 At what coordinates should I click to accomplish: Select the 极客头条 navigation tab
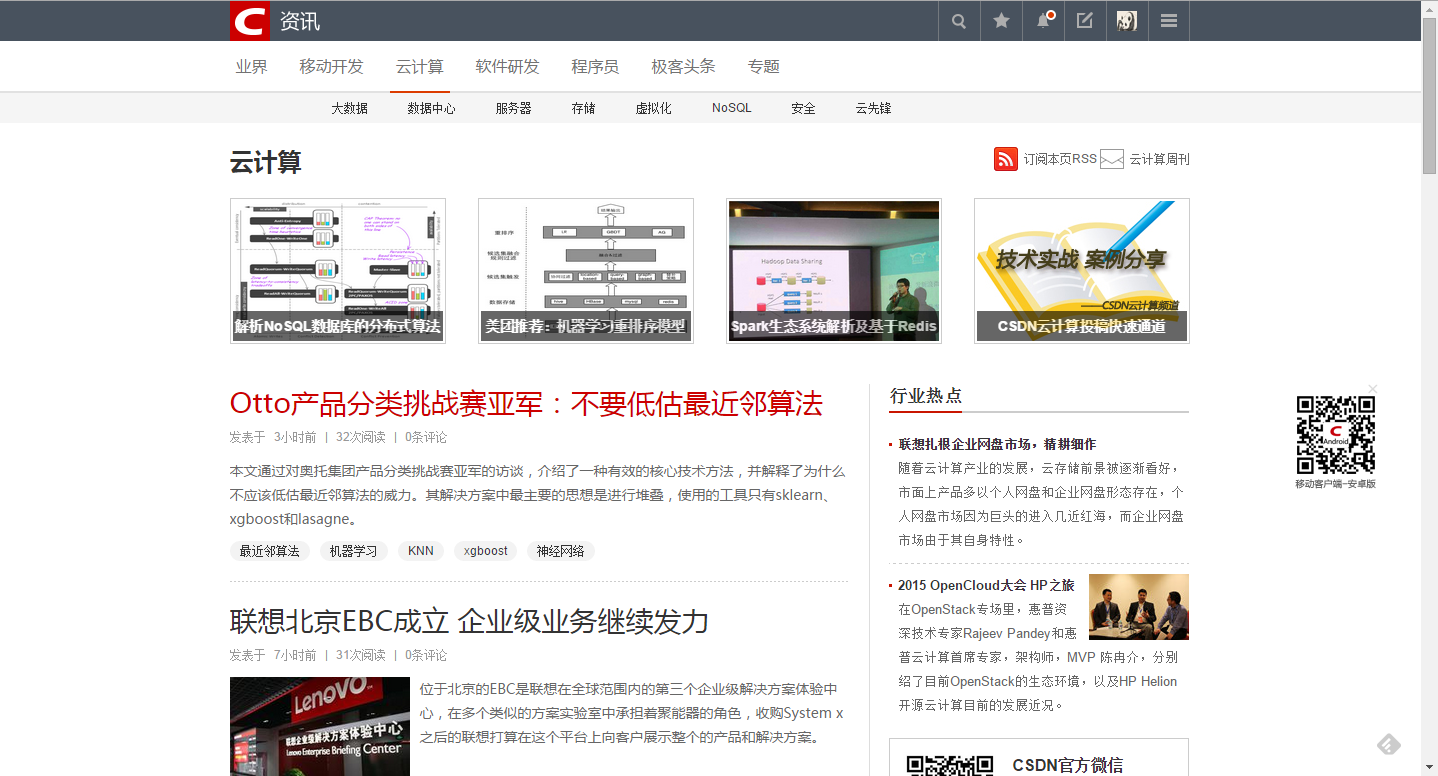pyautogui.click(x=683, y=67)
